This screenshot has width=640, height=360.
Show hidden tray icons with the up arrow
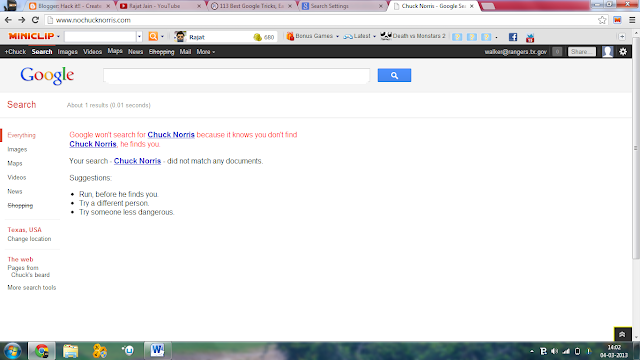point(532,351)
